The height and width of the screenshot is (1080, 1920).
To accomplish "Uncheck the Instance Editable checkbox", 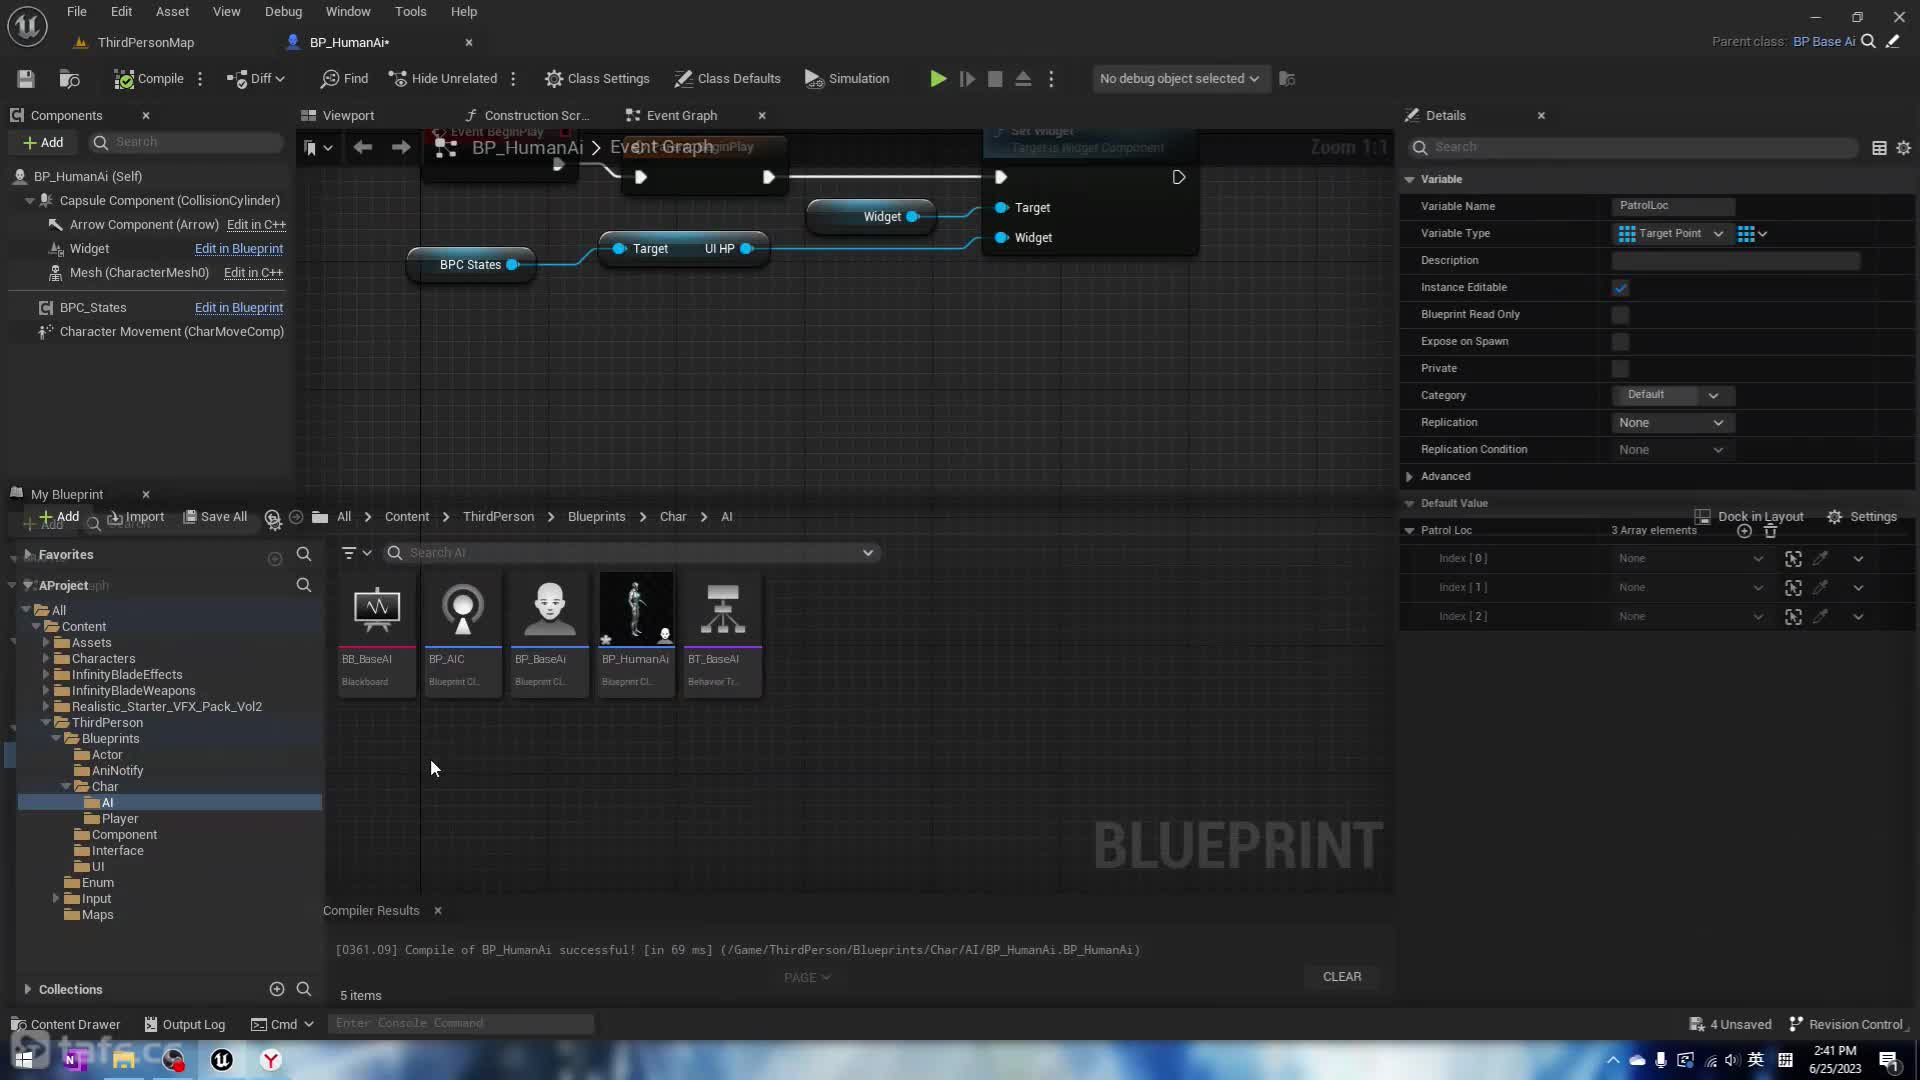I will (x=1620, y=288).
